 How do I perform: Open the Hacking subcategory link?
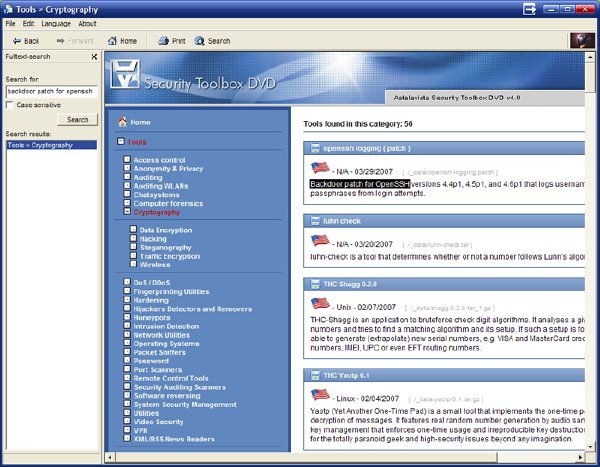pyautogui.click(x=153, y=239)
